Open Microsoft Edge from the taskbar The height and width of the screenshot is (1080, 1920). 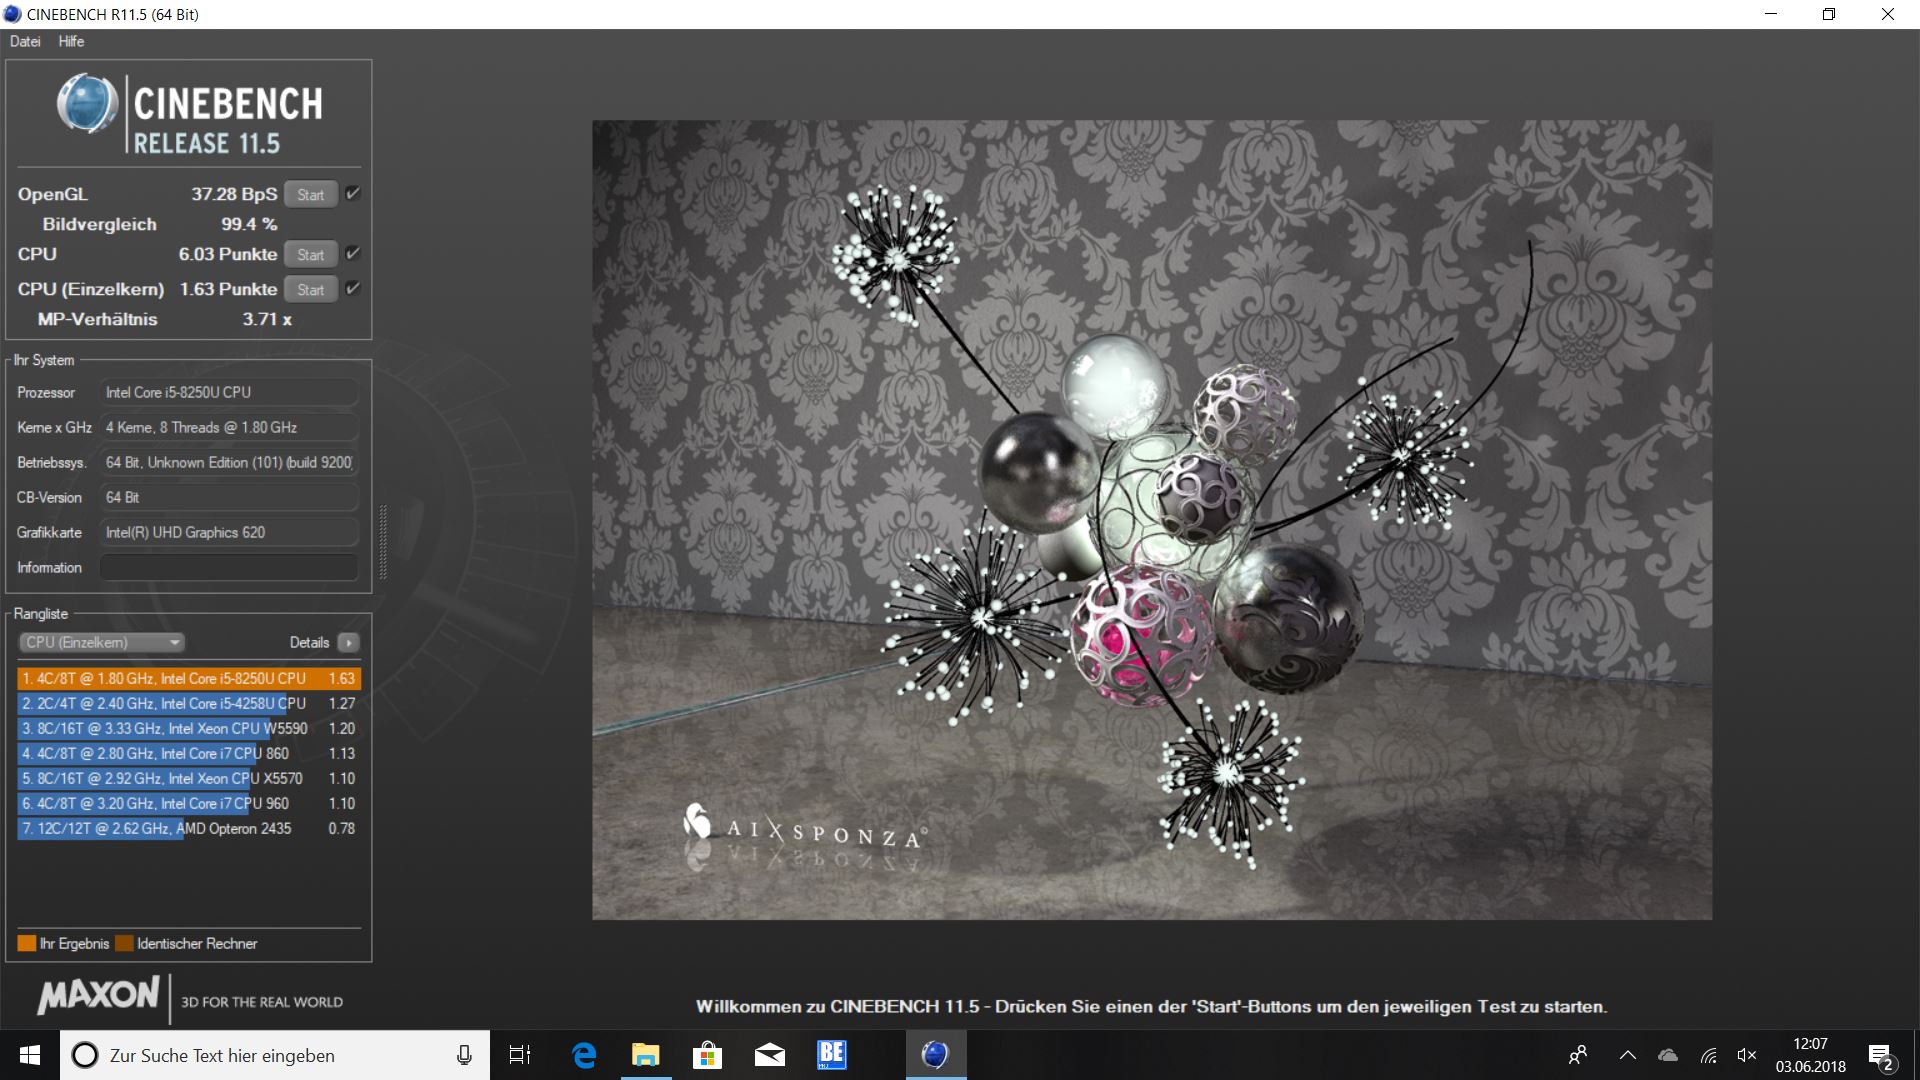pyautogui.click(x=584, y=1055)
